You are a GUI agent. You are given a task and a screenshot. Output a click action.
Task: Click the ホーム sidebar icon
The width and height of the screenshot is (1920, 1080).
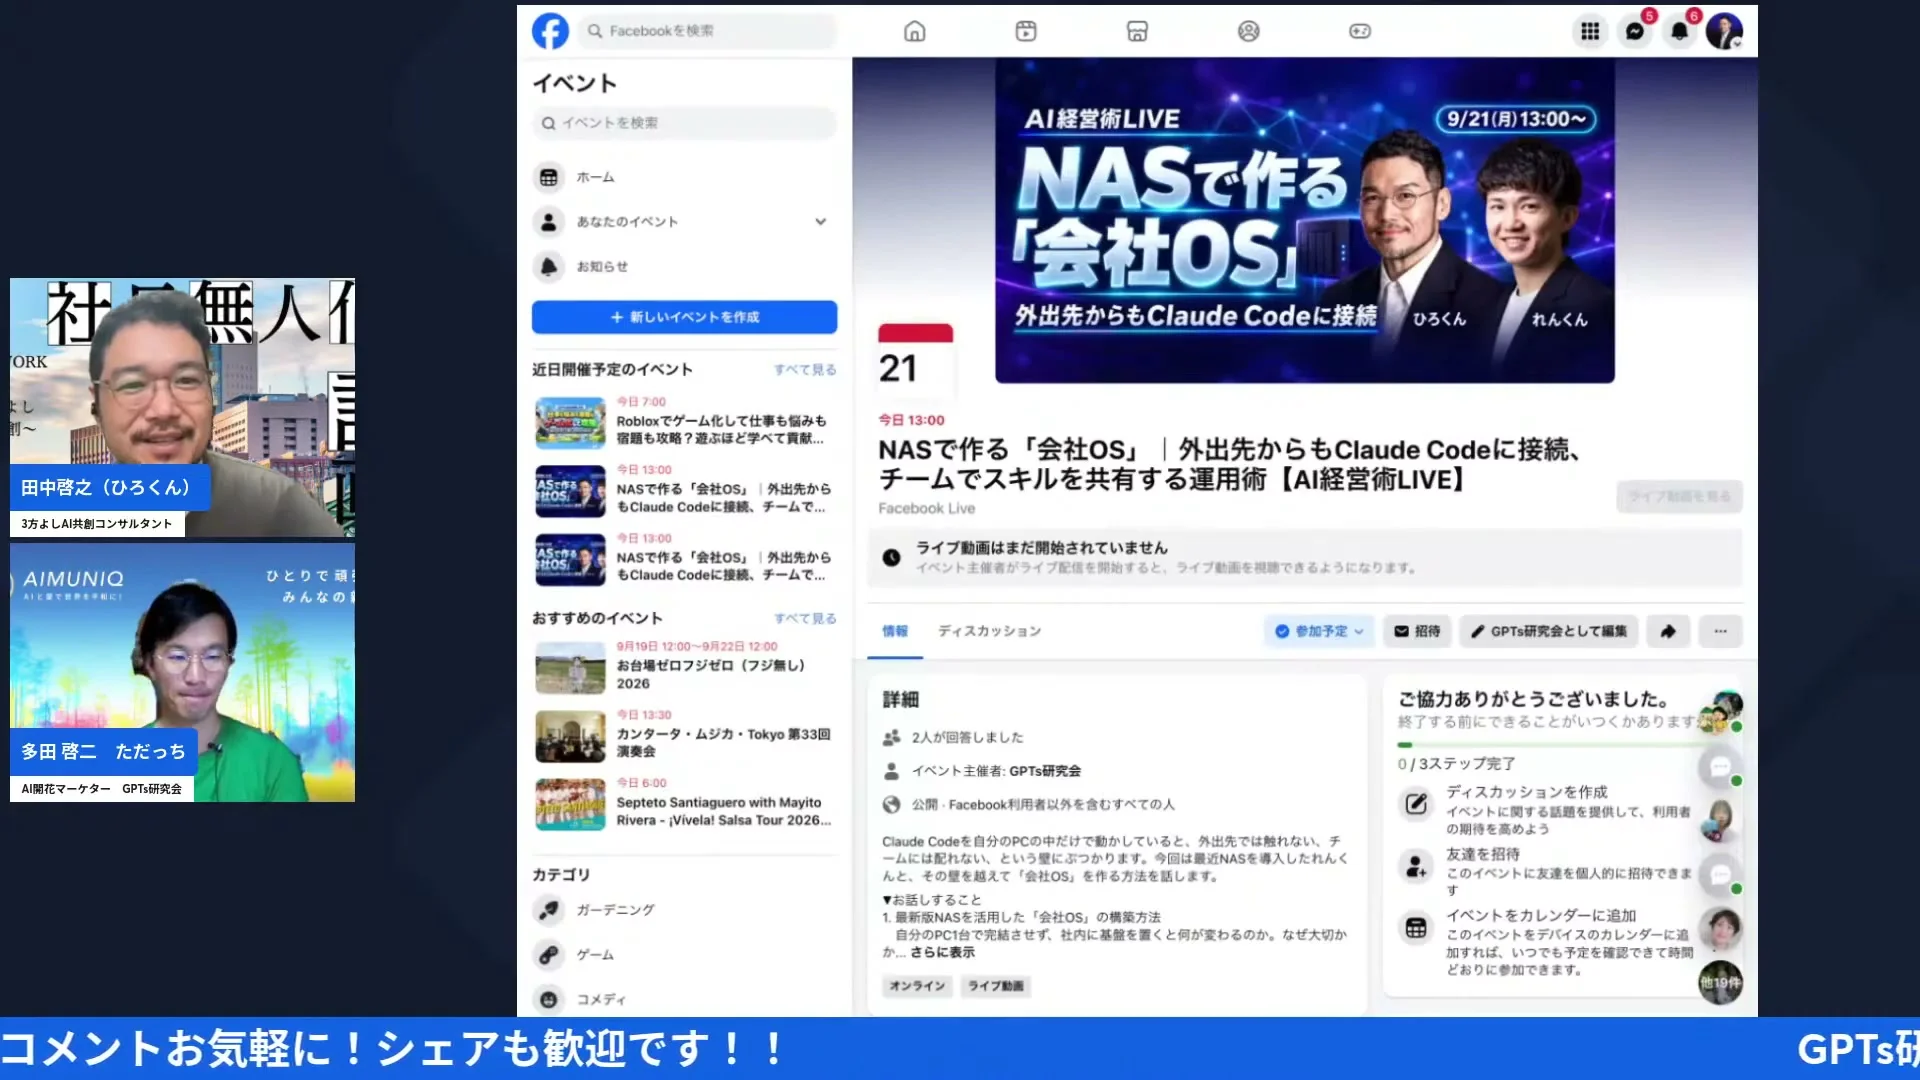pos(548,177)
